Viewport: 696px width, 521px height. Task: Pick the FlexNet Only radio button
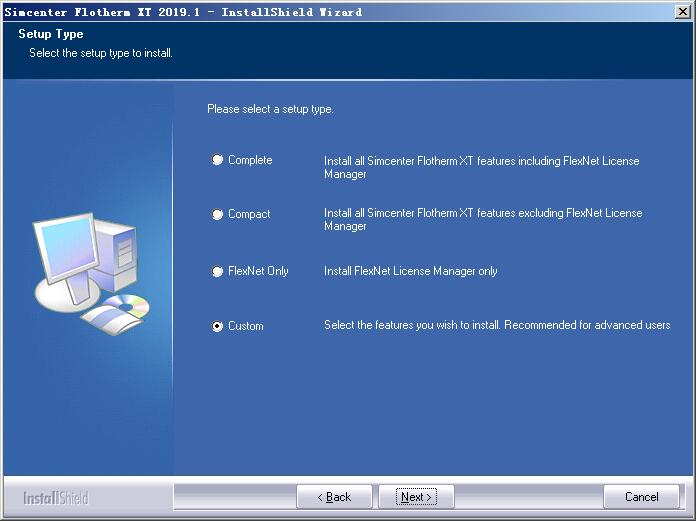217,271
